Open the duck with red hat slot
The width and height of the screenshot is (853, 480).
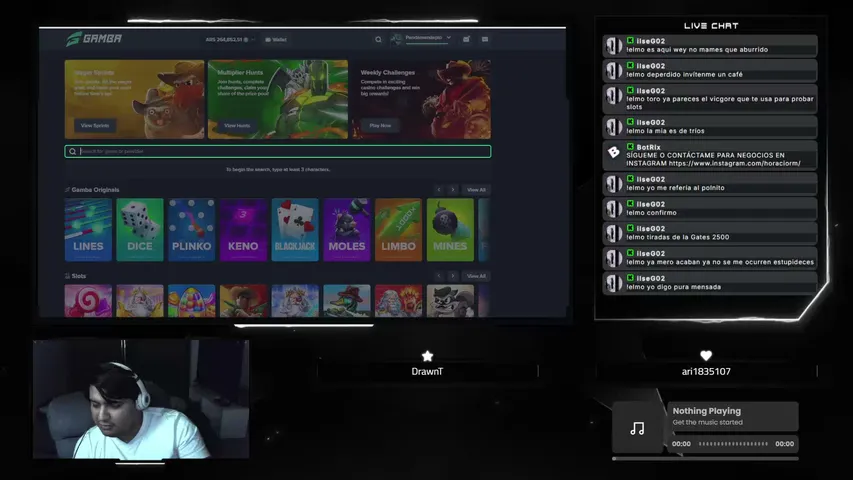coord(347,300)
